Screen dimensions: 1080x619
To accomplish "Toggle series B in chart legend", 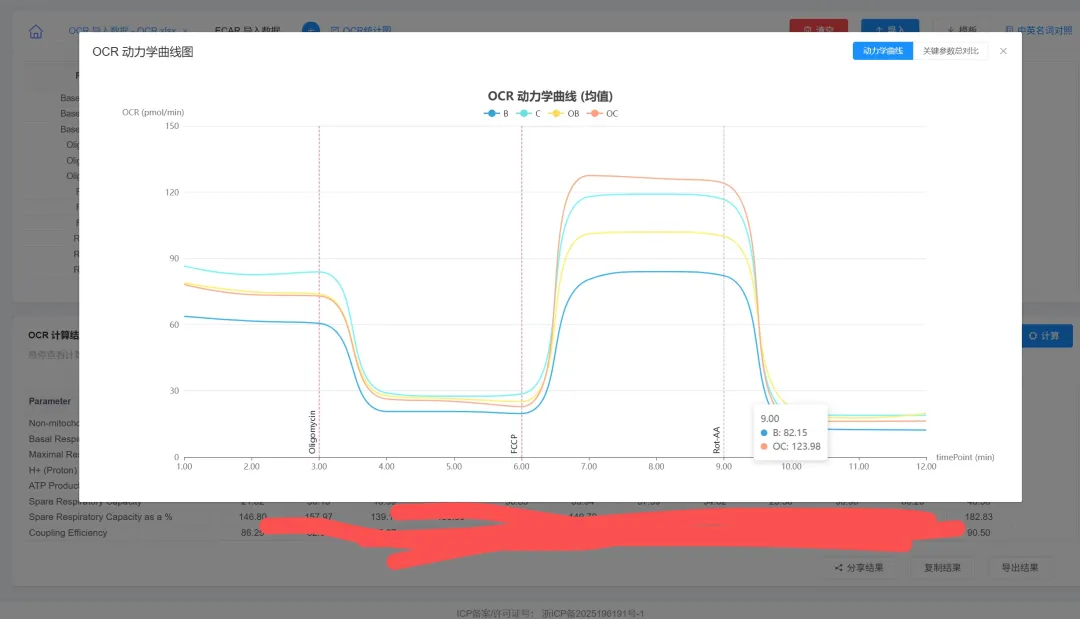I will (x=496, y=114).
